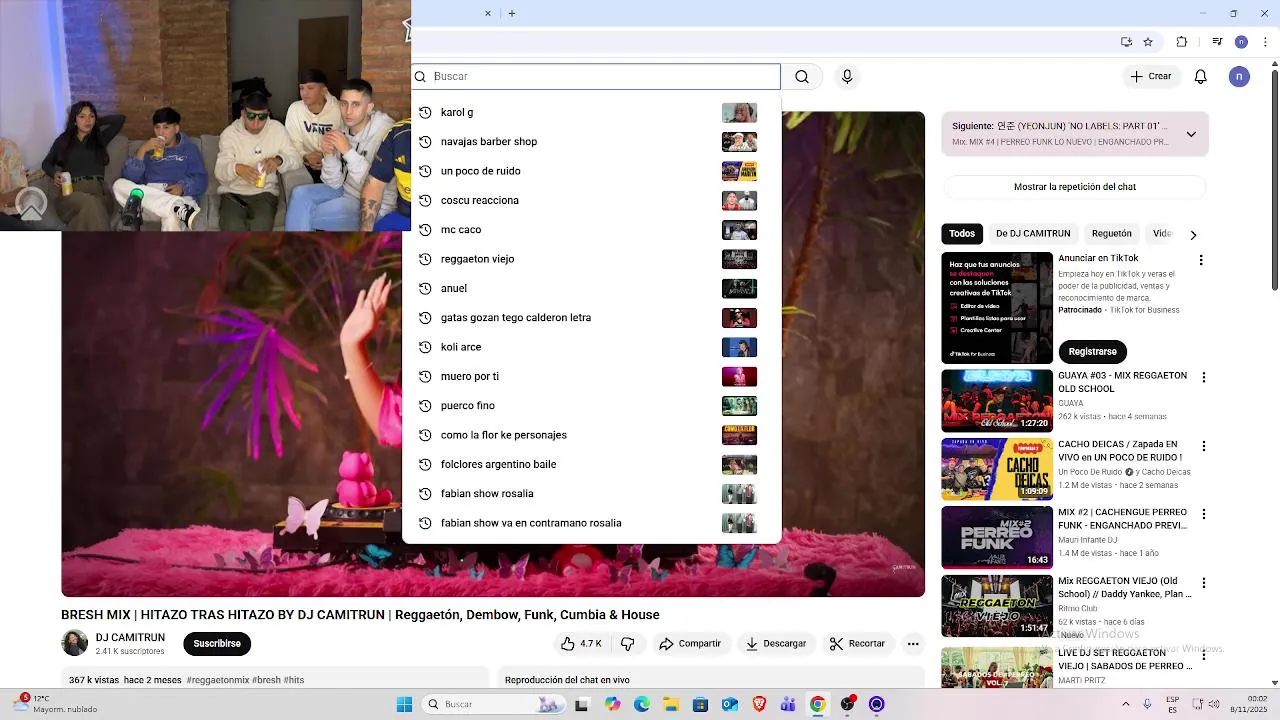The height and width of the screenshot is (720, 1280).
Task: Open Brave browser from taskbar
Action: click(x=759, y=704)
